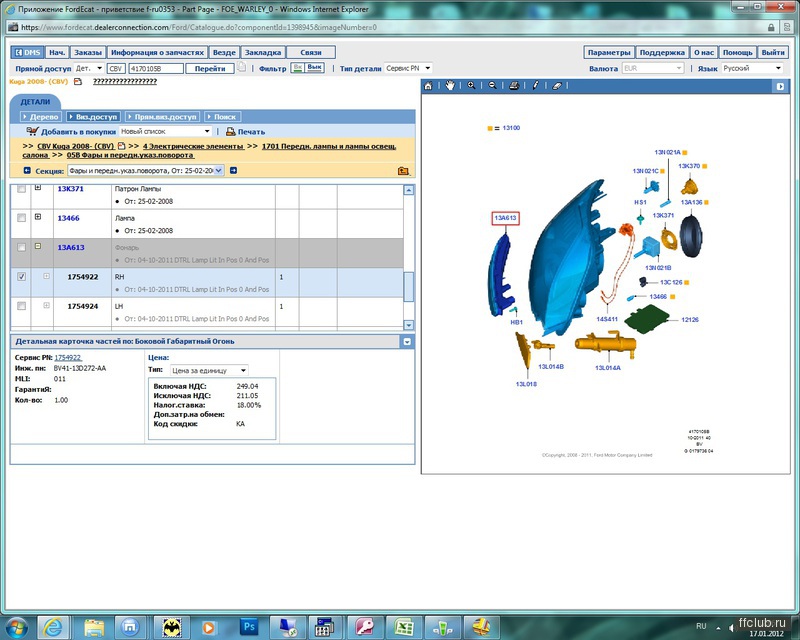Go to previous section arrow icon
The width and height of the screenshot is (800, 640).
(27, 170)
